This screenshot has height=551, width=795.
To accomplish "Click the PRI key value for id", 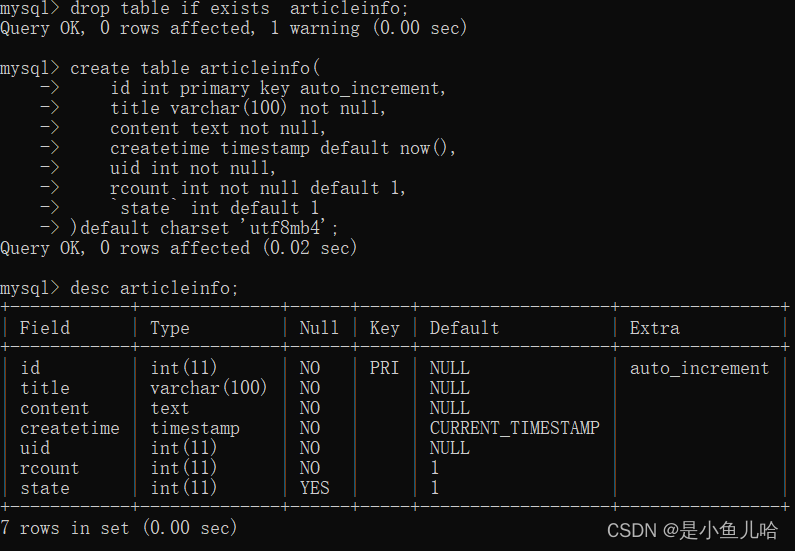I will 384,368.
